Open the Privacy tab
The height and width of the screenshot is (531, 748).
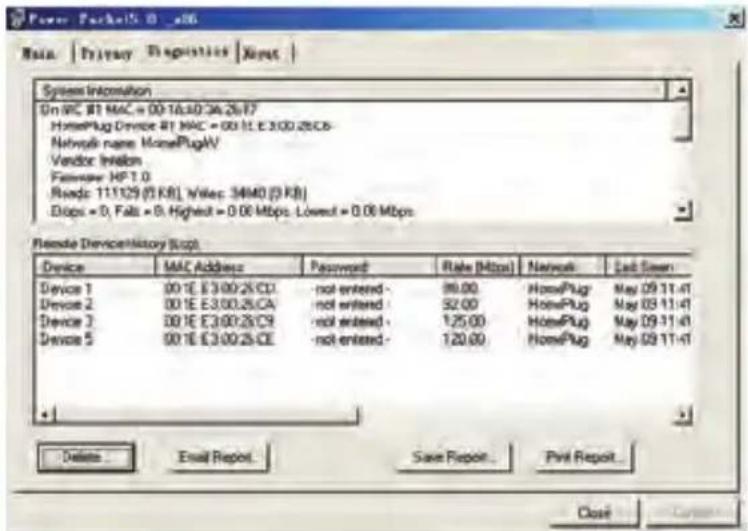point(106,53)
